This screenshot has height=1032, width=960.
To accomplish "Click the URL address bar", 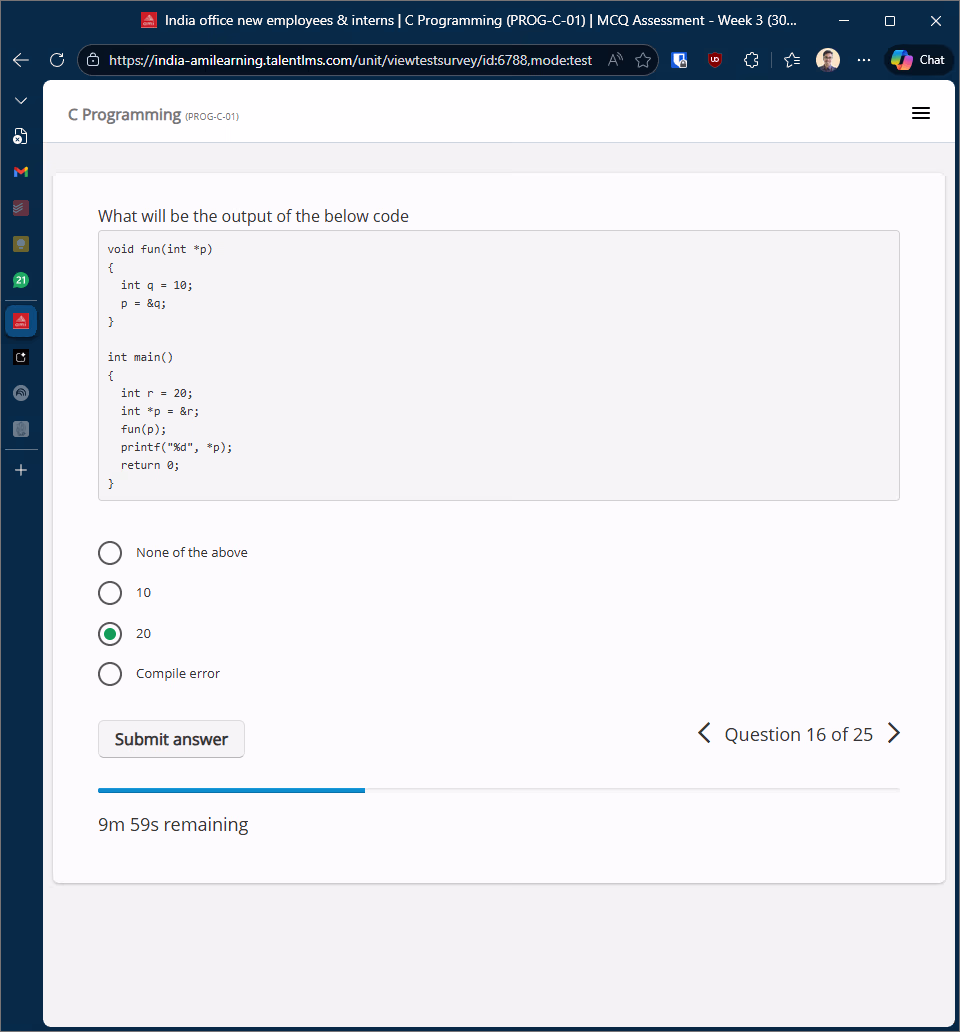I will click(x=350, y=60).
